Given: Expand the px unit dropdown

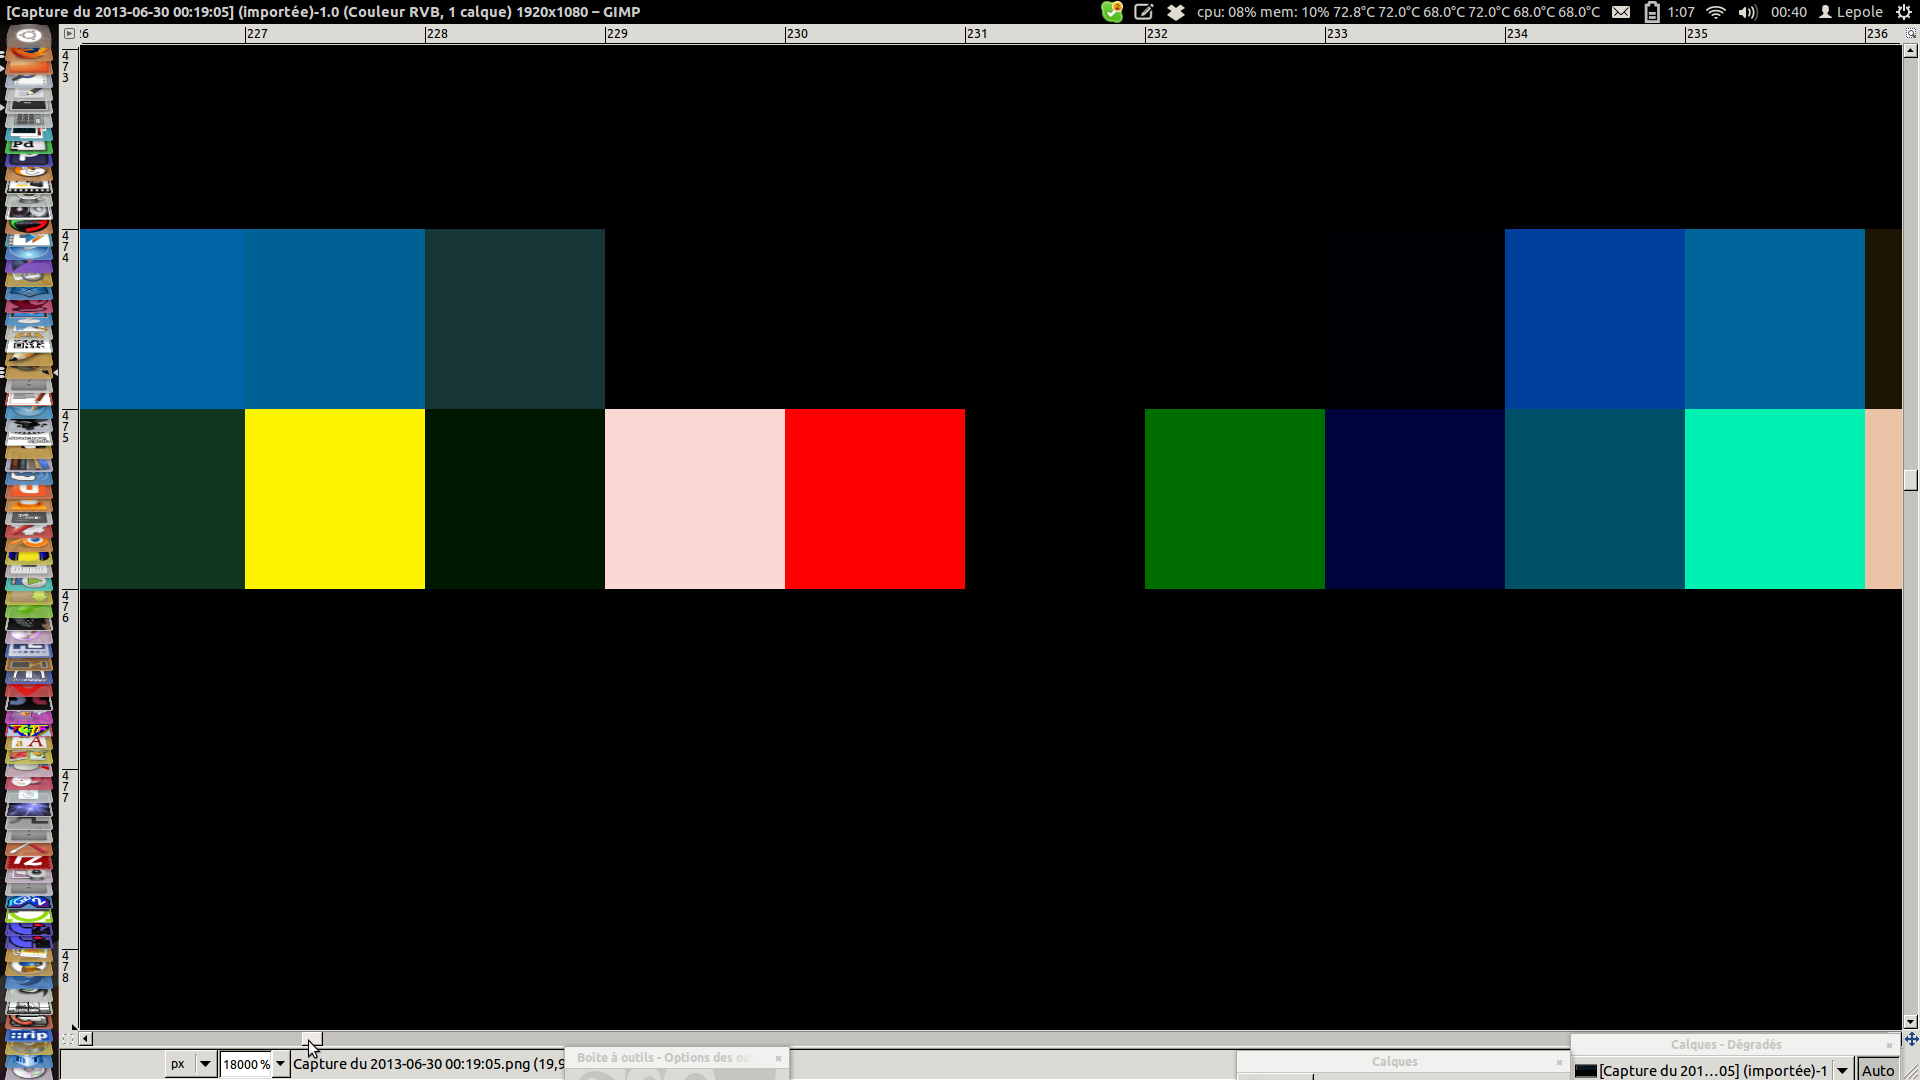Looking at the screenshot, I should click(x=205, y=1064).
